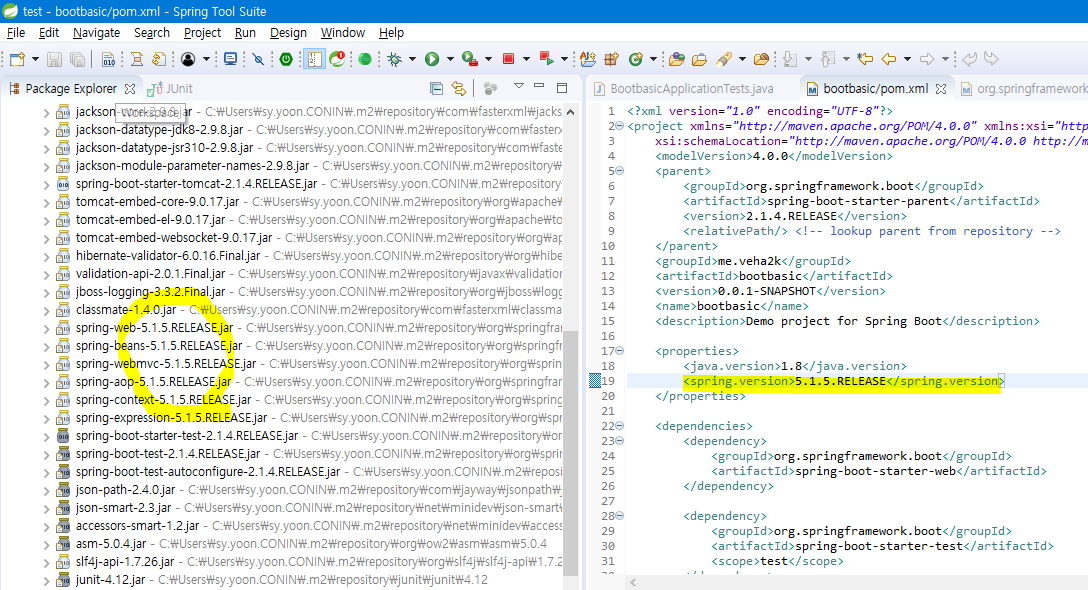1088x590 pixels.
Task: Select spring-boot-starter-test-2.1.4.RELEASE.jar entry
Action: [x=187, y=436]
